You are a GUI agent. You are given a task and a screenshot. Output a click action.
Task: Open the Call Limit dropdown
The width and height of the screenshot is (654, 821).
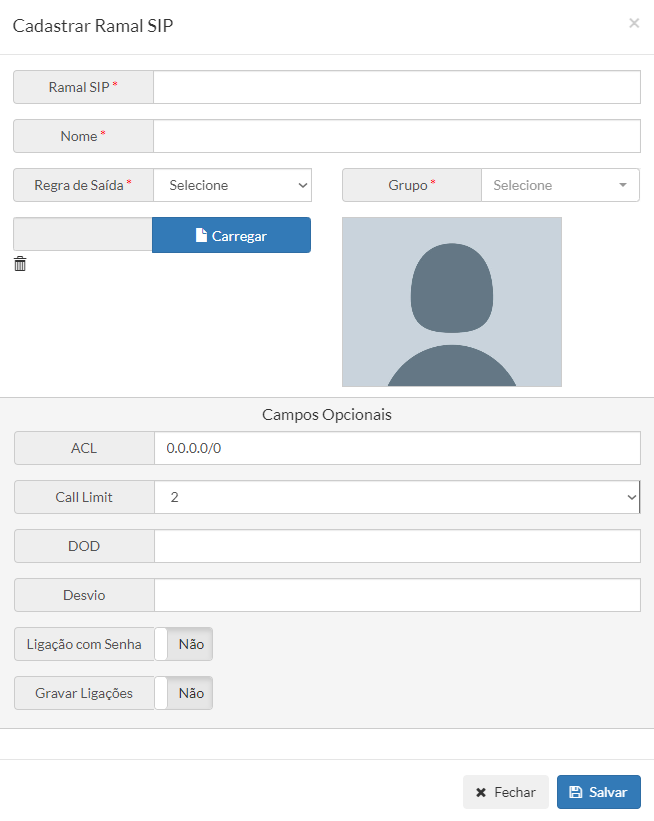click(x=397, y=497)
